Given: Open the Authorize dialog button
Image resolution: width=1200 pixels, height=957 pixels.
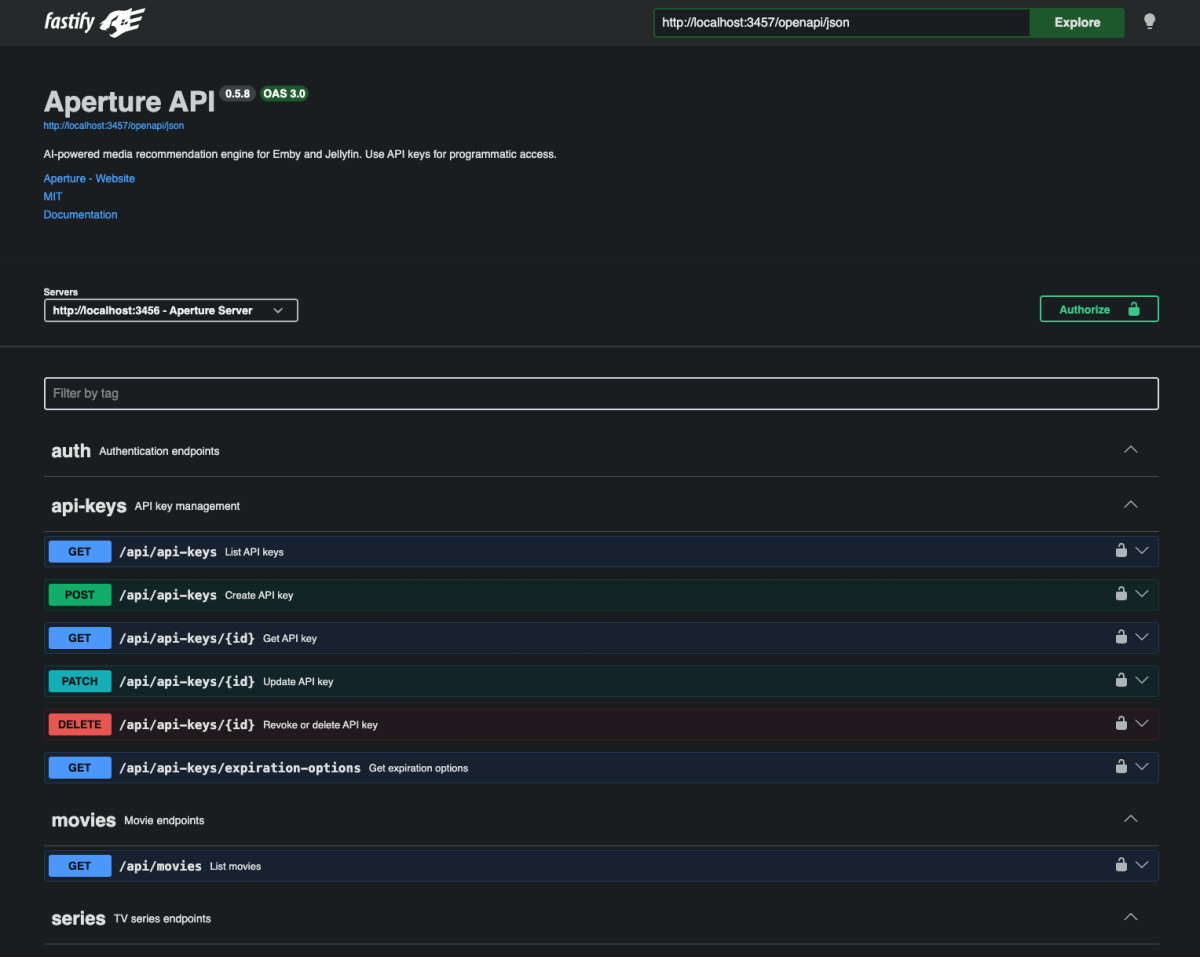Looking at the screenshot, I should pos(1098,309).
